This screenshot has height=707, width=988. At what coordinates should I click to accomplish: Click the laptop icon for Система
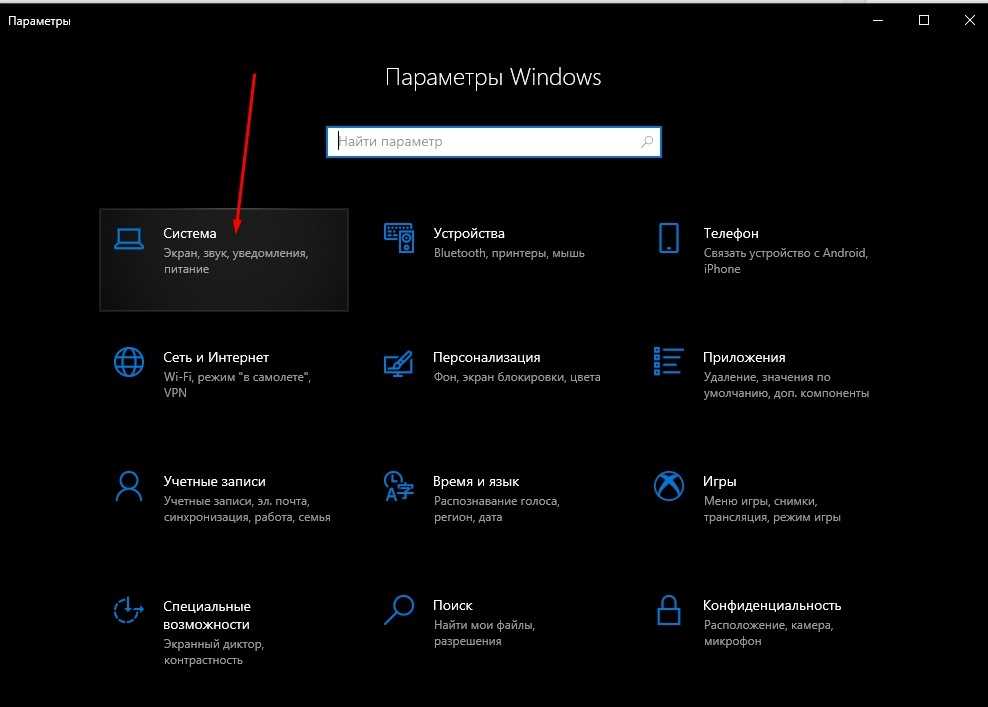point(128,238)
